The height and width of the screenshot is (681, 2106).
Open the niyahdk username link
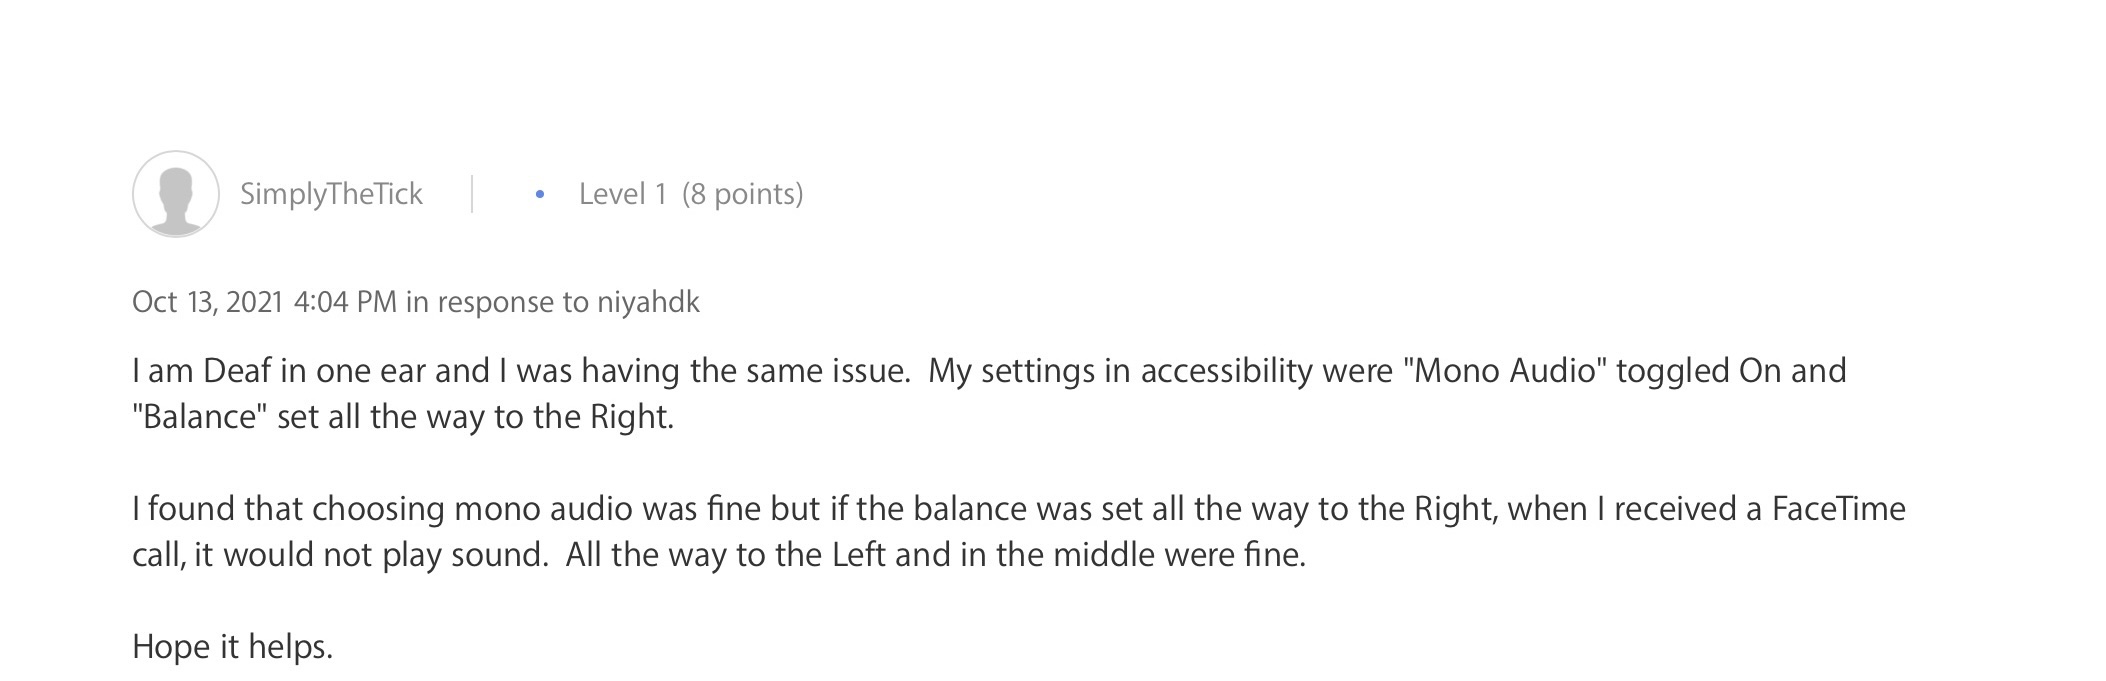click(x=648, y=302)
